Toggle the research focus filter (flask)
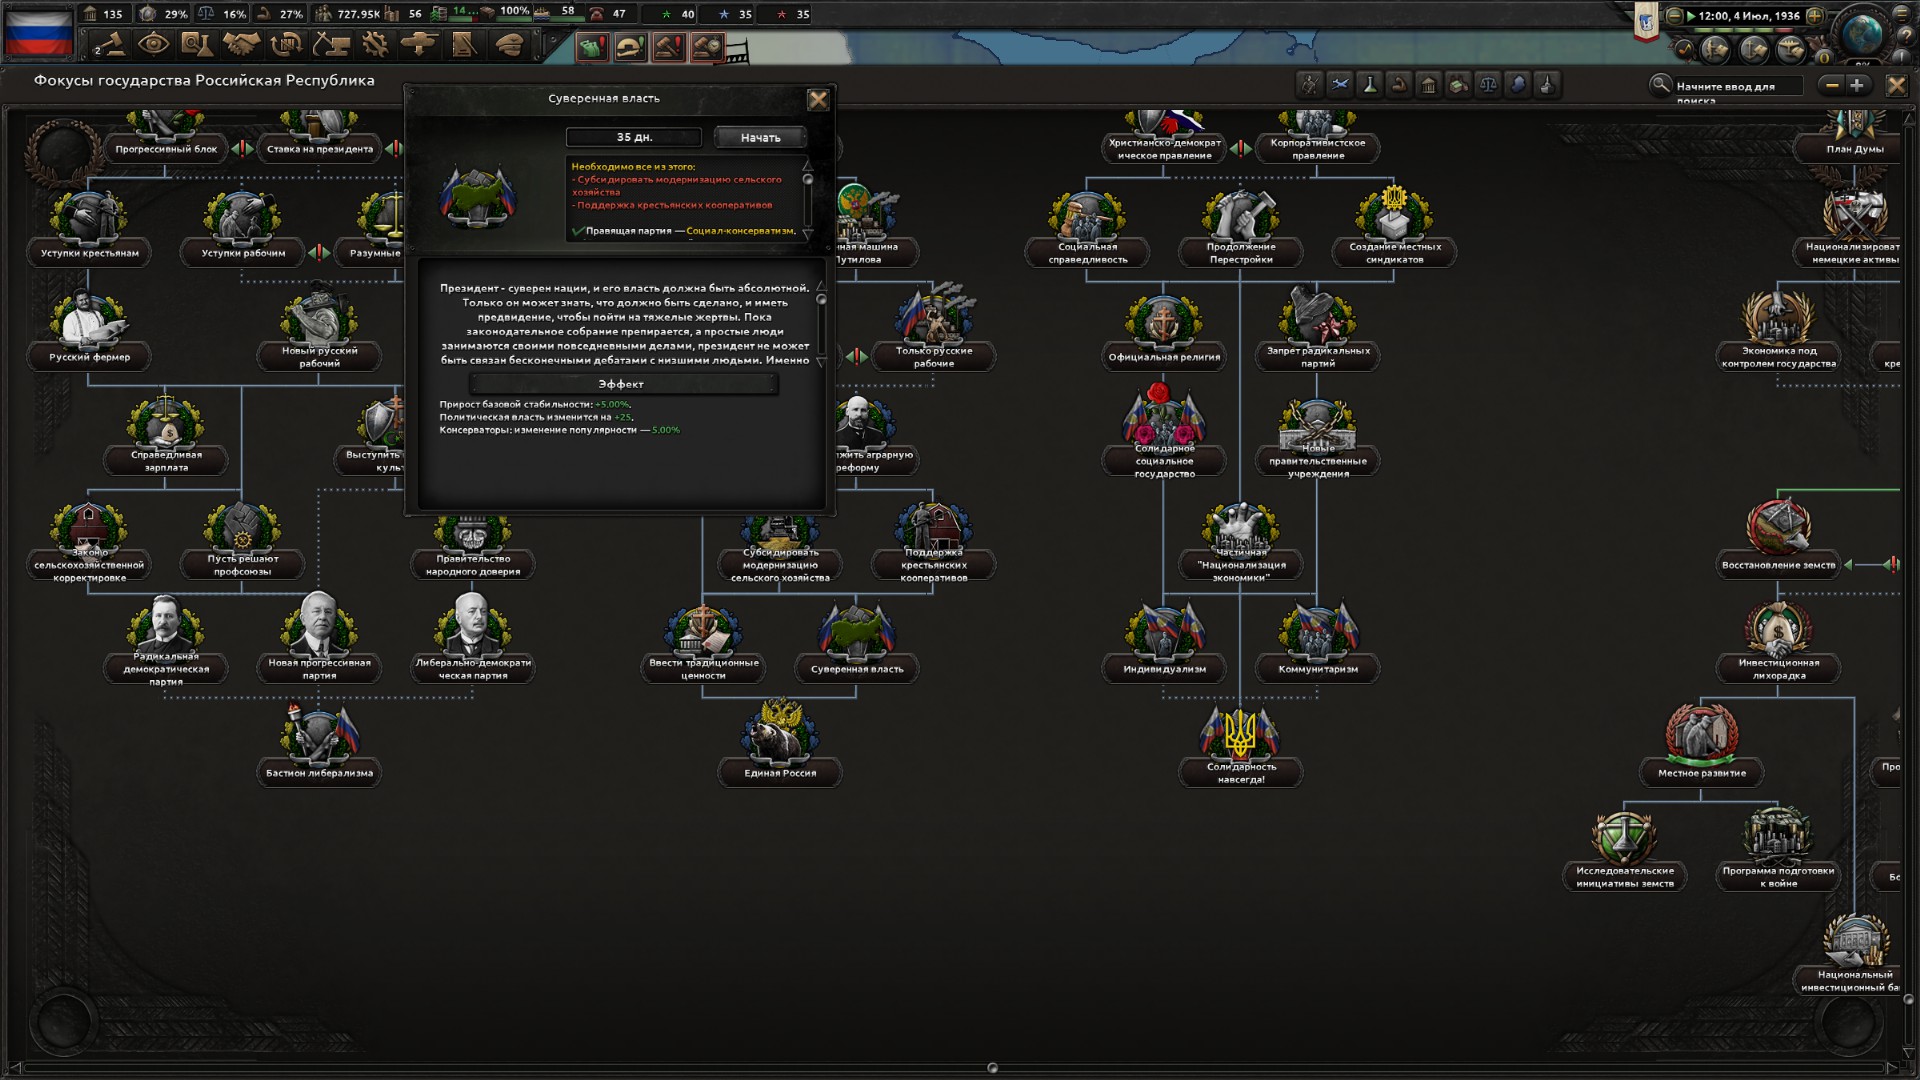1920x1080 pixels. click(1370, 86)
